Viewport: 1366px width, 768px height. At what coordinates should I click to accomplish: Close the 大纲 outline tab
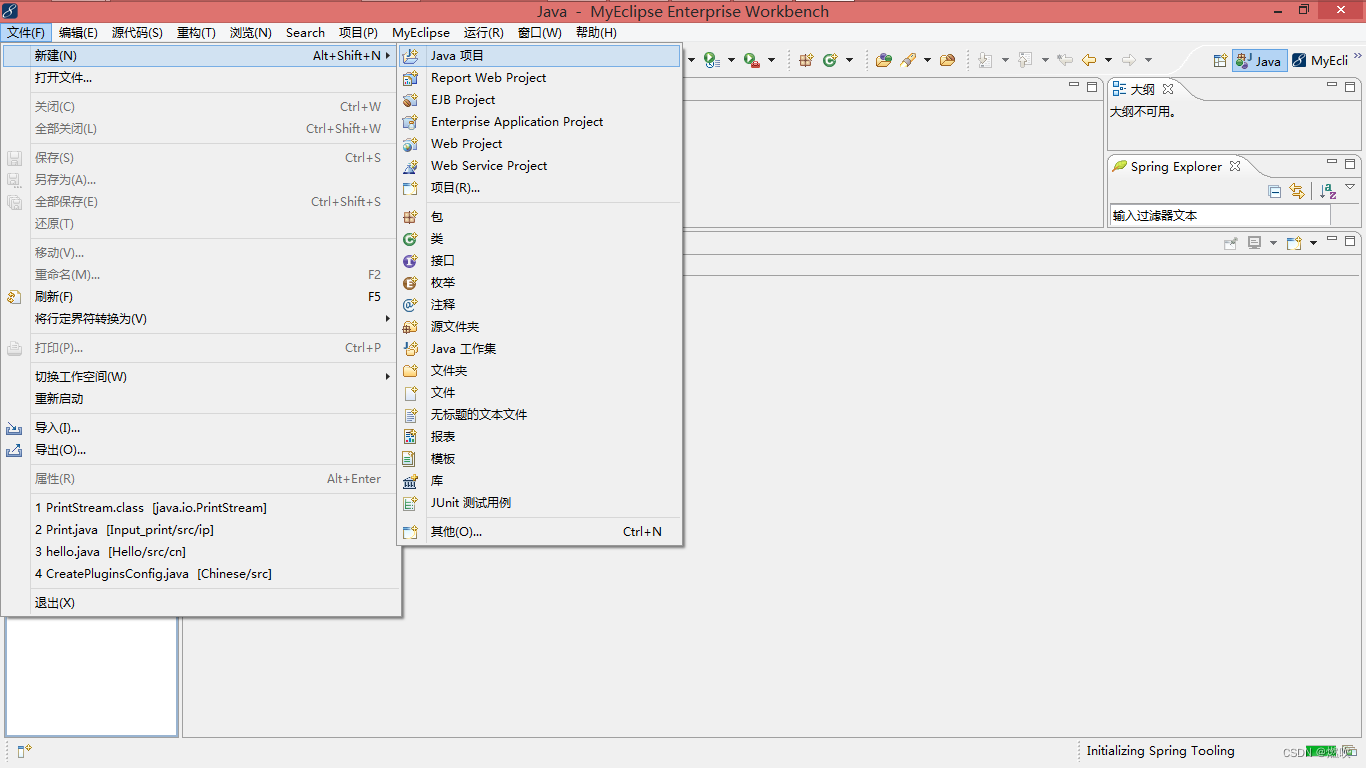point(1167,89)
